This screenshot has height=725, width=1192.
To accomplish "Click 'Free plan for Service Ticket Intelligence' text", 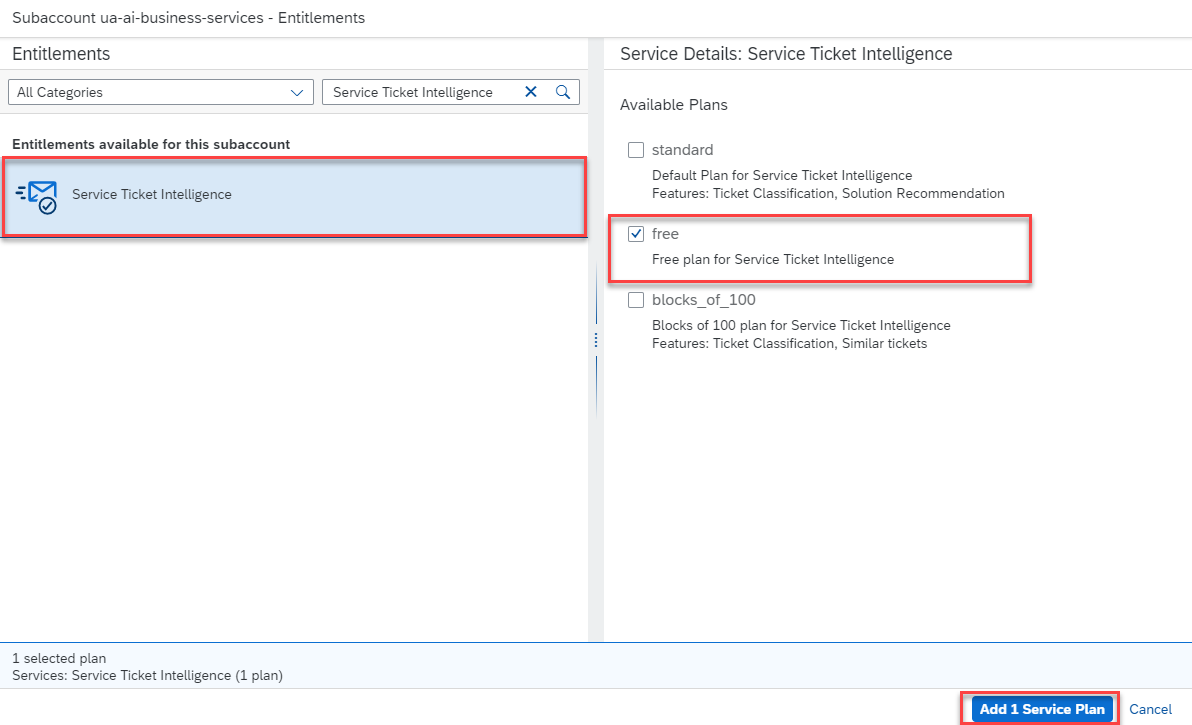I will 772,260.
